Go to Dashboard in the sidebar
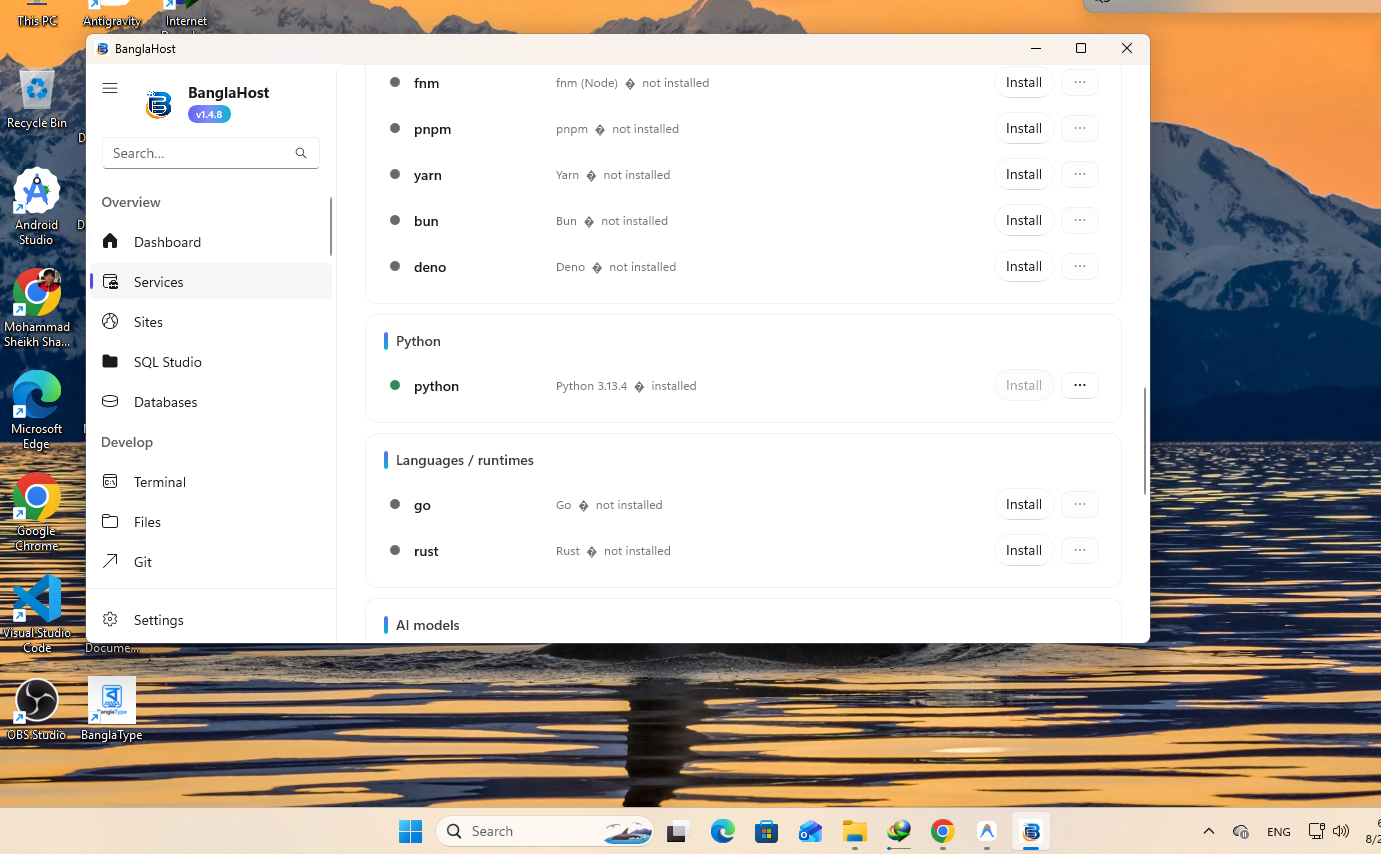Viewport: 1381px width, 854px height. [x=211, y=242]
